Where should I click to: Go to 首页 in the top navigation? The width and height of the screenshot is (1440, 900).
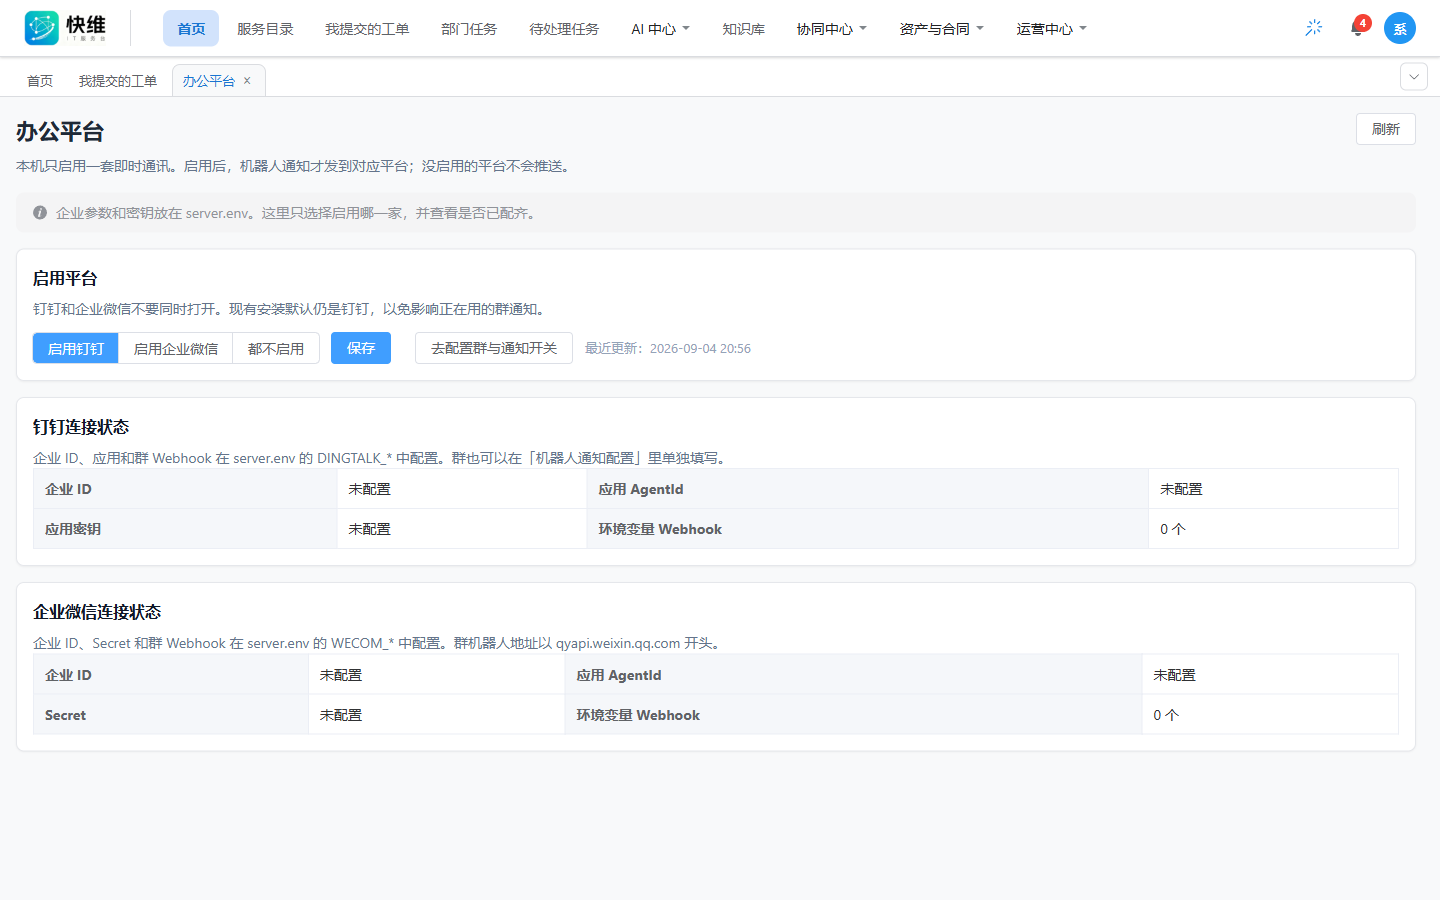tap(191, 29)
